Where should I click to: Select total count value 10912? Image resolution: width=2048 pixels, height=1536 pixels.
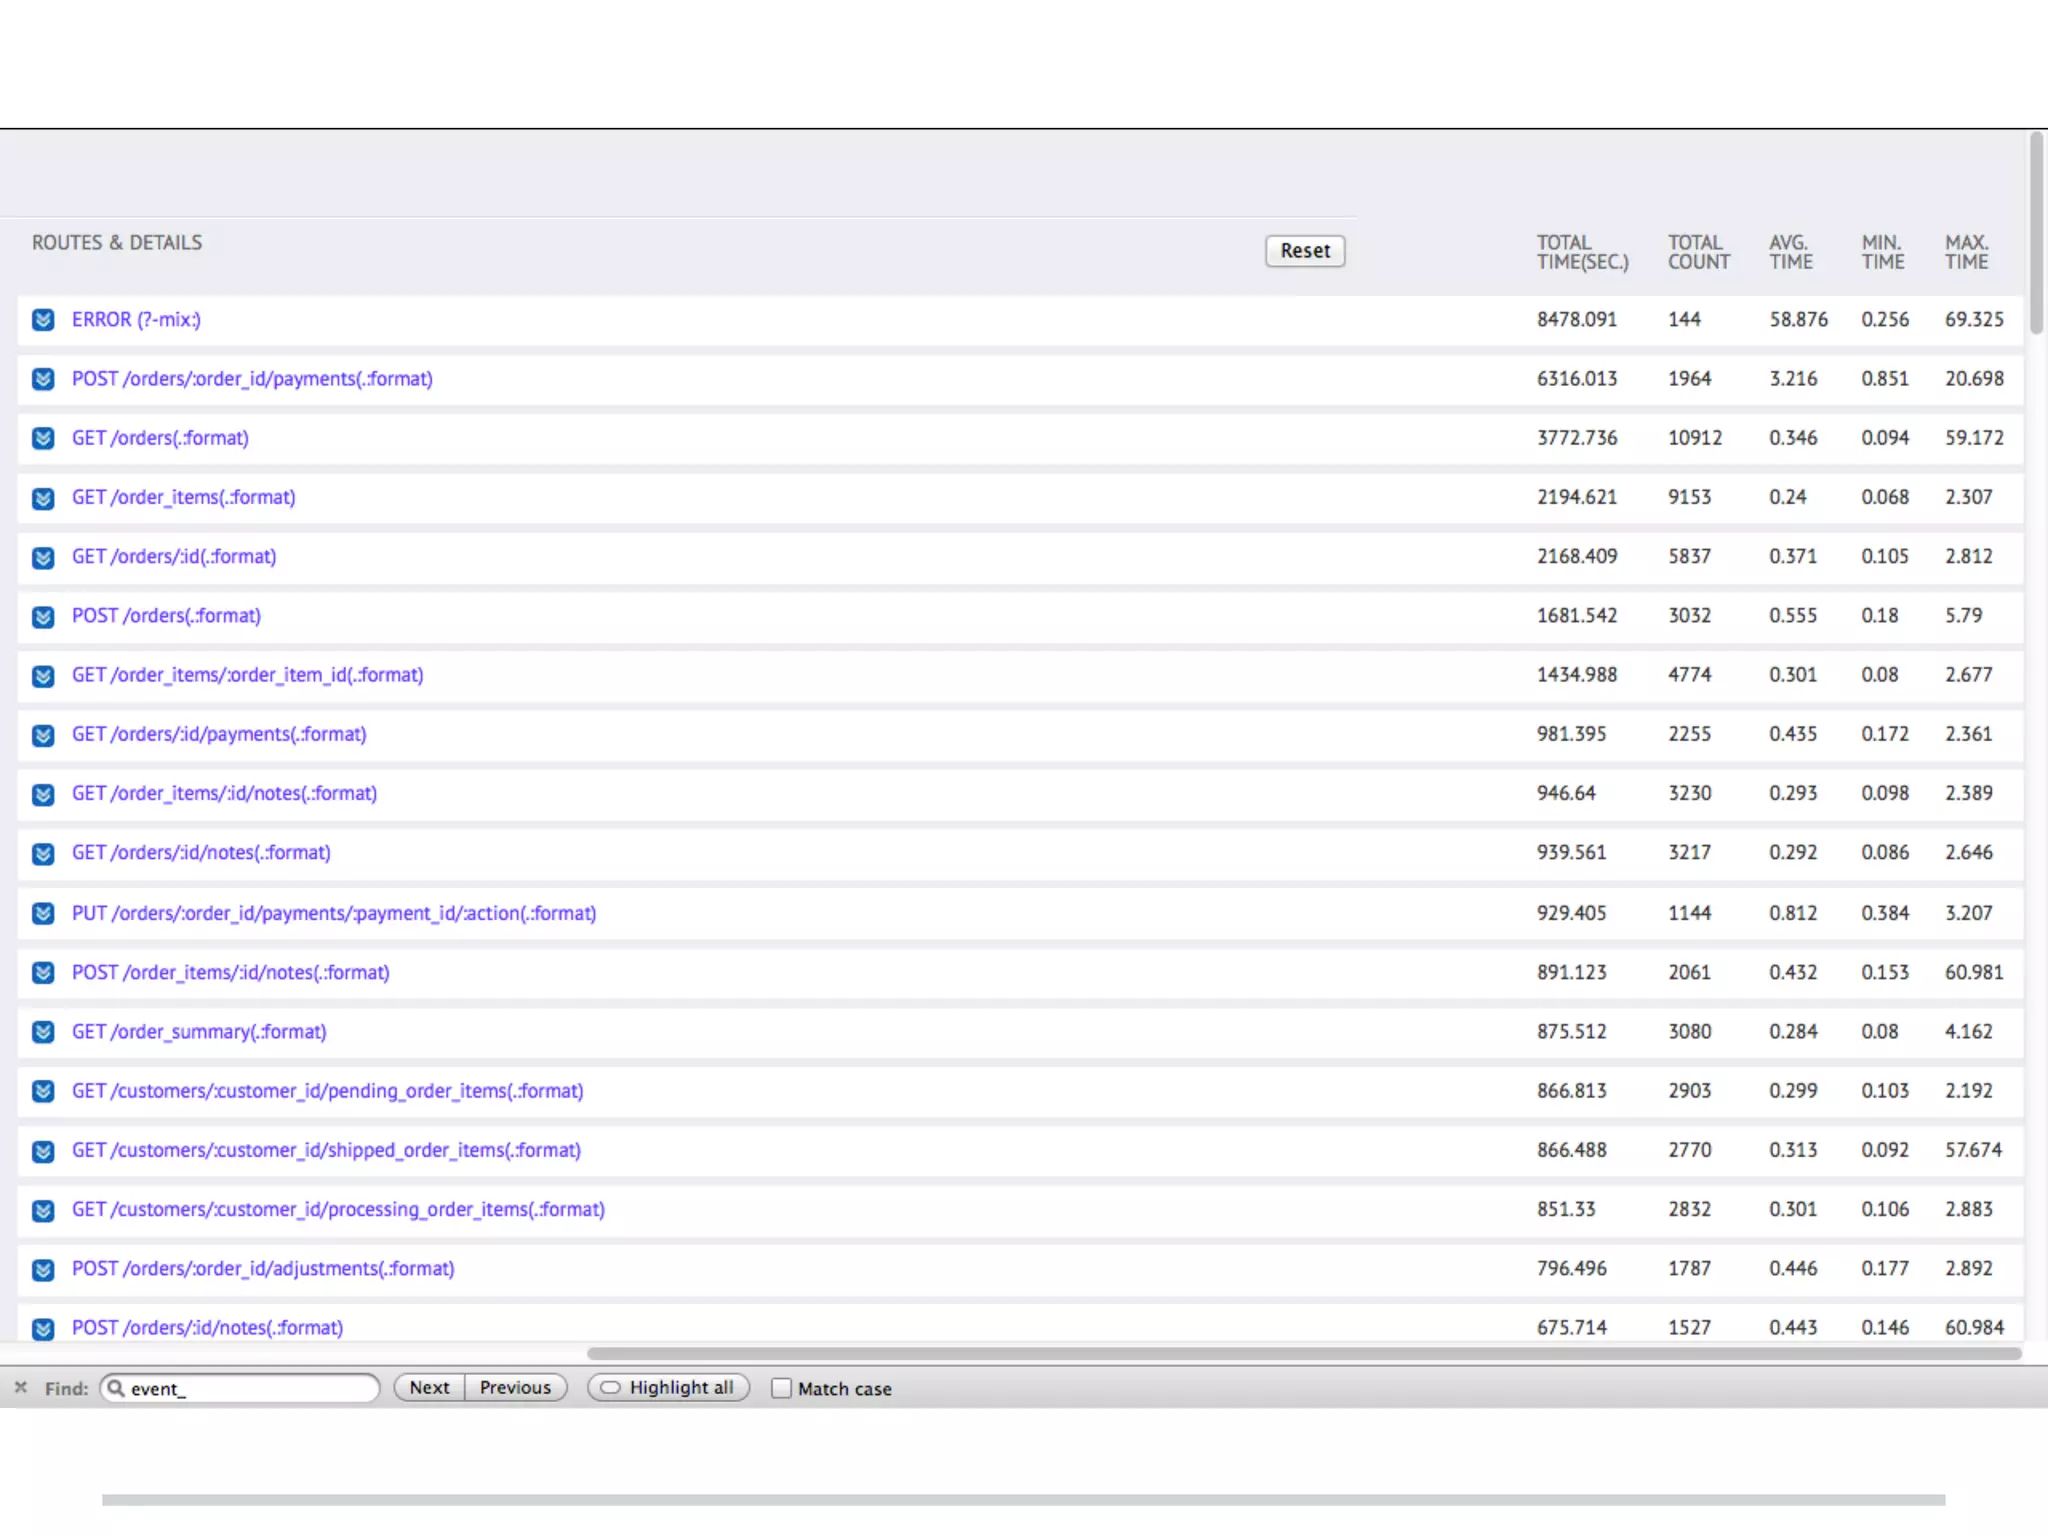[x=1695, y=438]
